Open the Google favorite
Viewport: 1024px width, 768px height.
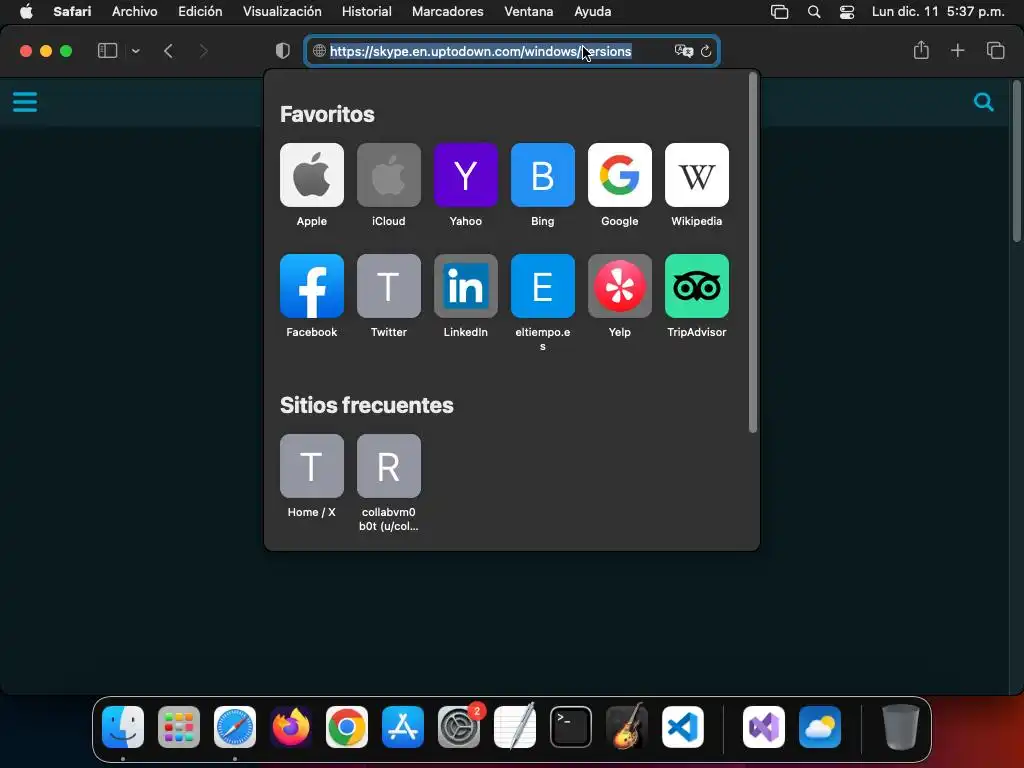point(620,175)
